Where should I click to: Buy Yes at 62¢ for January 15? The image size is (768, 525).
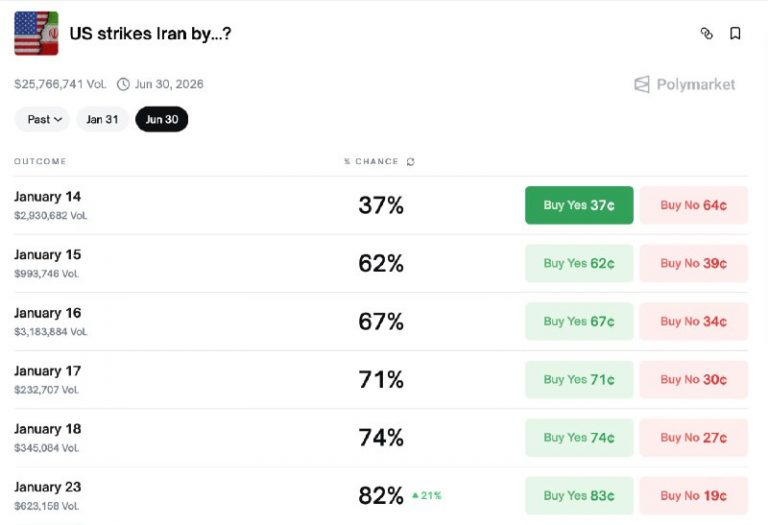tap(579, 263)
